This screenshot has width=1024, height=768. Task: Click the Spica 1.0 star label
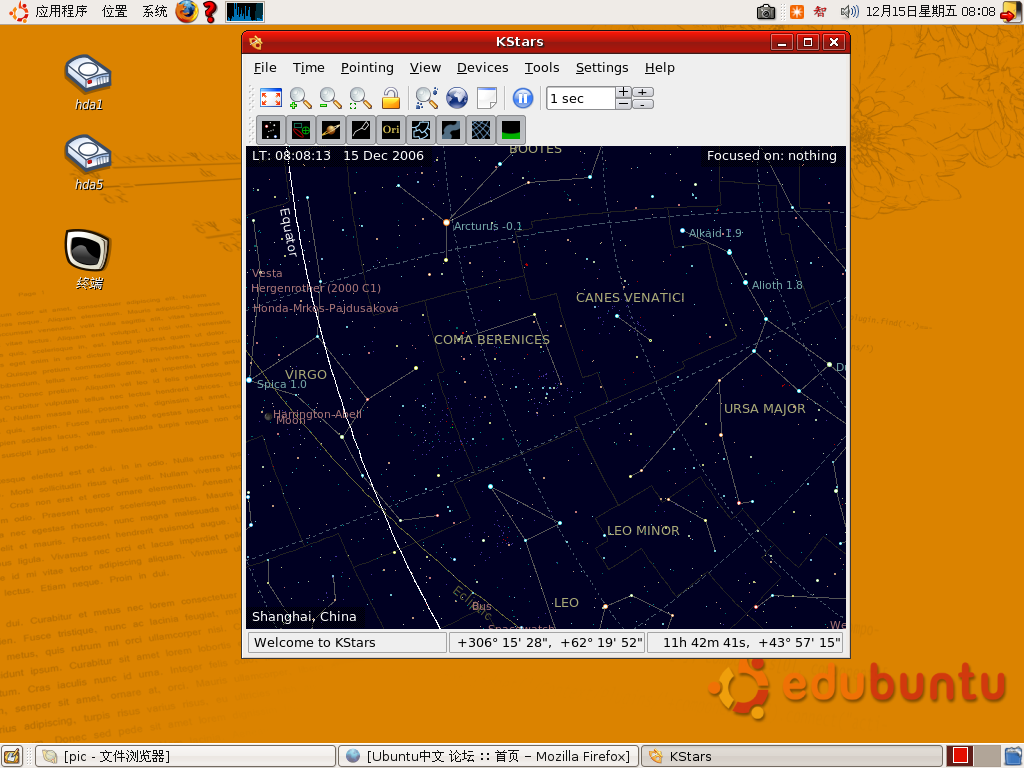[282, 385]
